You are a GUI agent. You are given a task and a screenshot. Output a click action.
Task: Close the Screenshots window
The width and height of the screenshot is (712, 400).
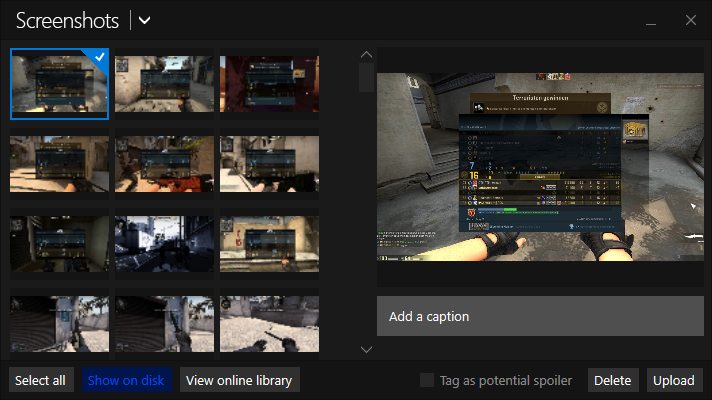[x=691, y=20]
